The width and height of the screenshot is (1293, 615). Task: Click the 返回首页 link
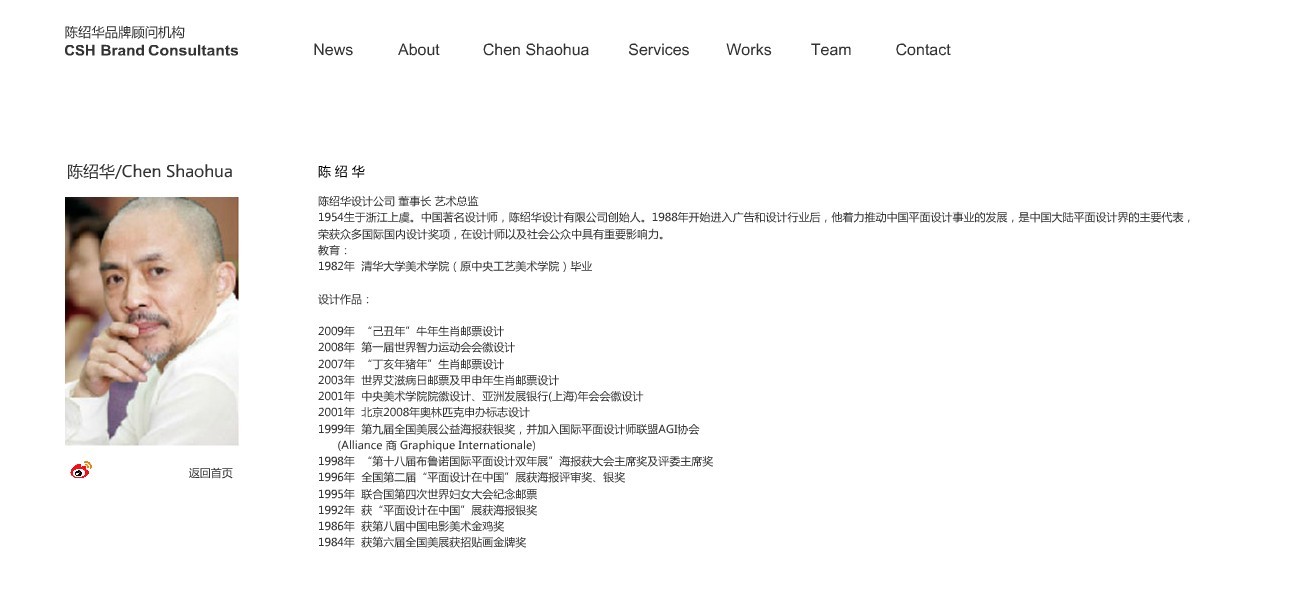point(211,473)
